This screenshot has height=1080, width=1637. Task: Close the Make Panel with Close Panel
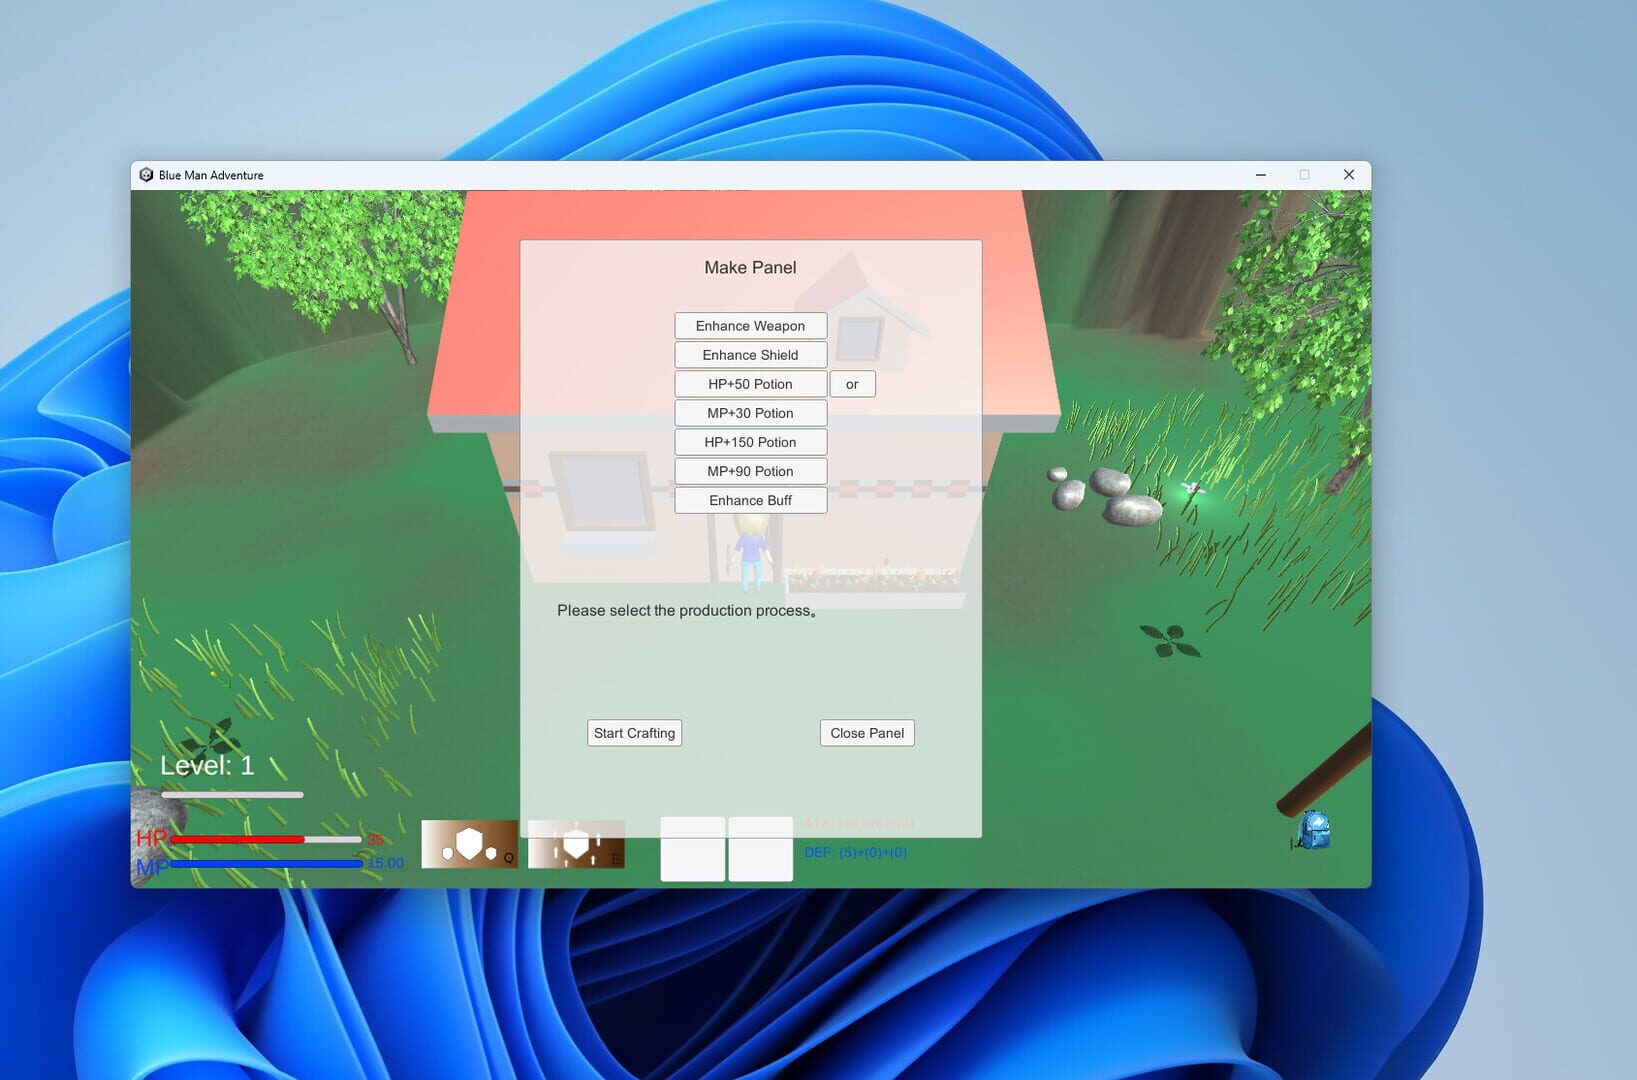[867, 733]
